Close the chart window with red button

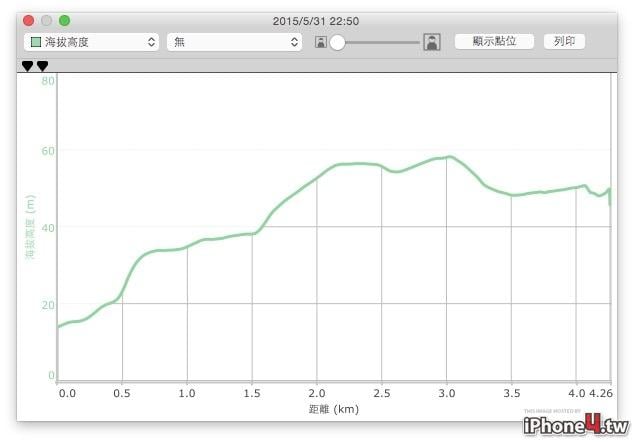28,20
